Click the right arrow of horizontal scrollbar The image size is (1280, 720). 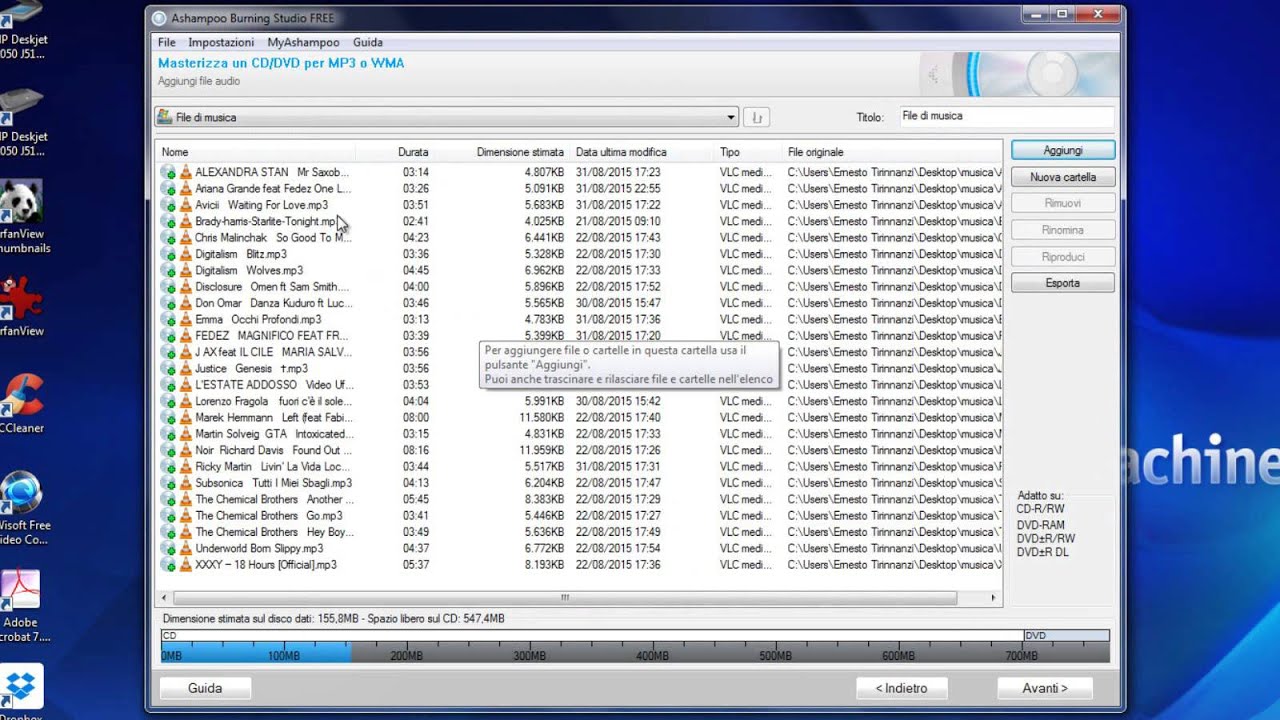(x=993, y=598)
